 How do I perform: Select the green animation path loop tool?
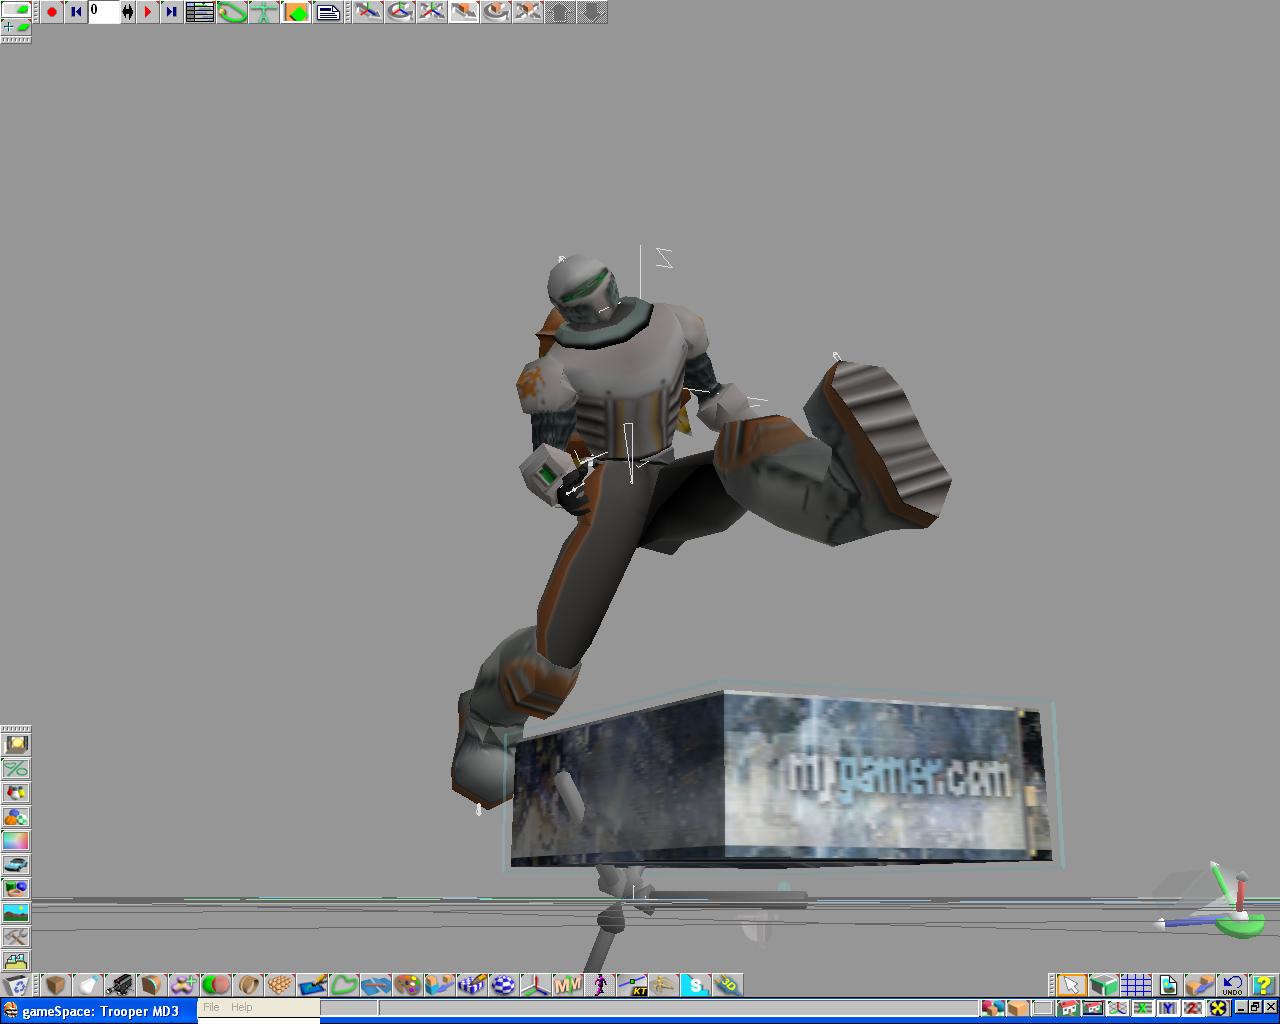[x=232, y=12]
